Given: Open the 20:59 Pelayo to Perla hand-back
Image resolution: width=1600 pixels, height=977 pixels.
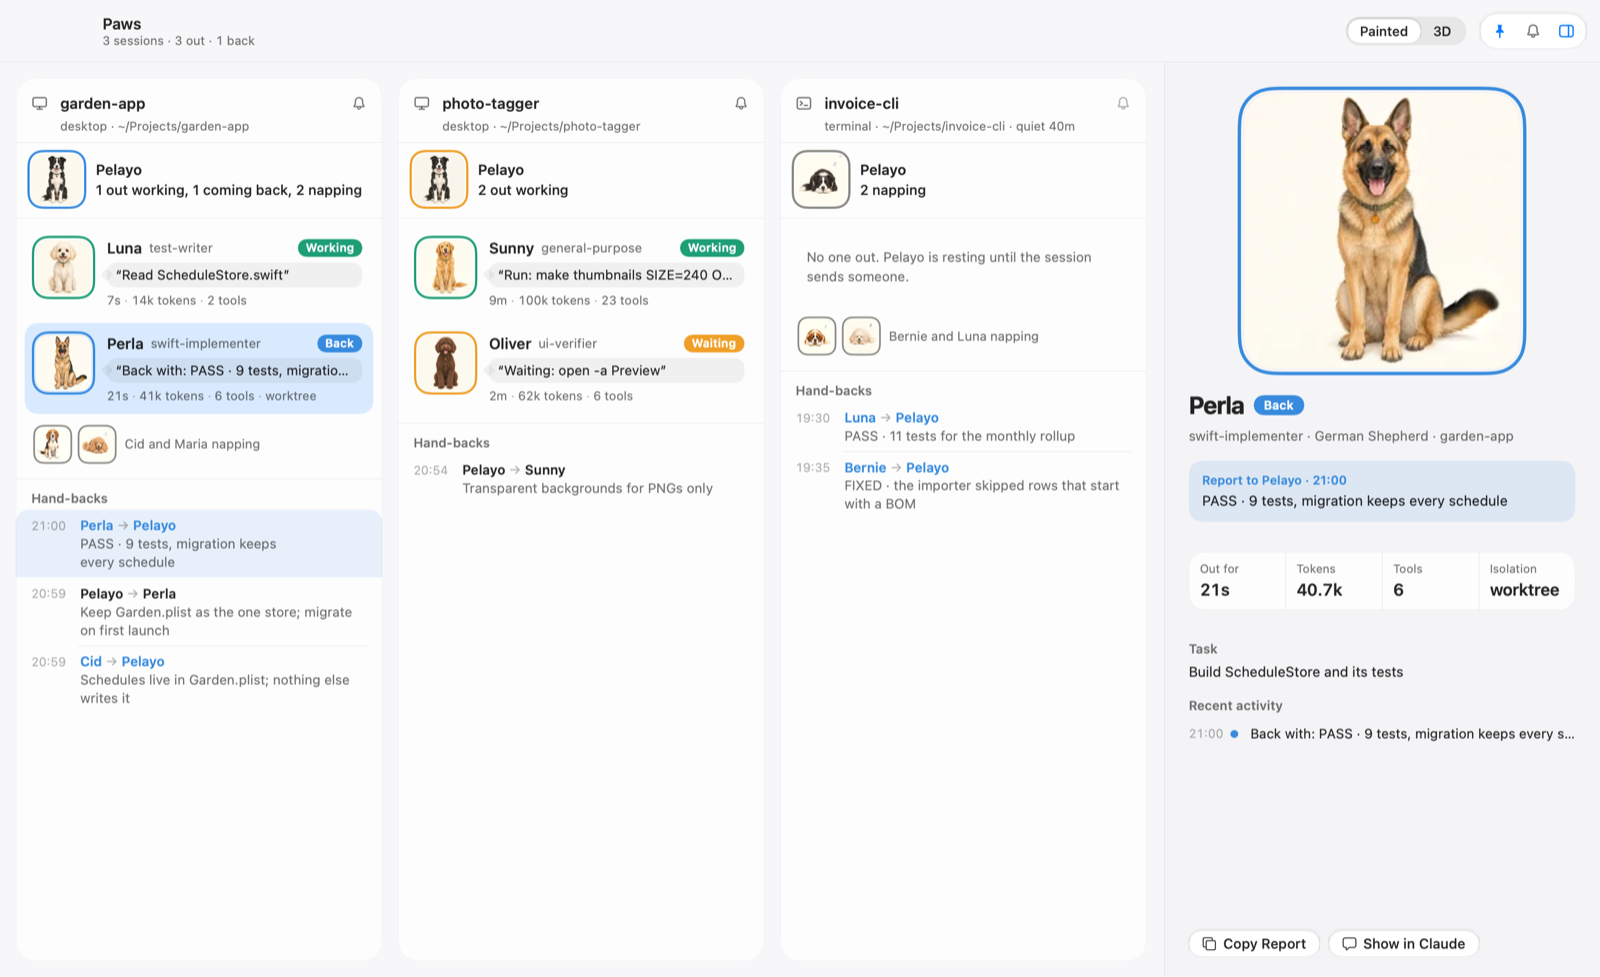Looking at the screenshot, I should click(199, 611).
